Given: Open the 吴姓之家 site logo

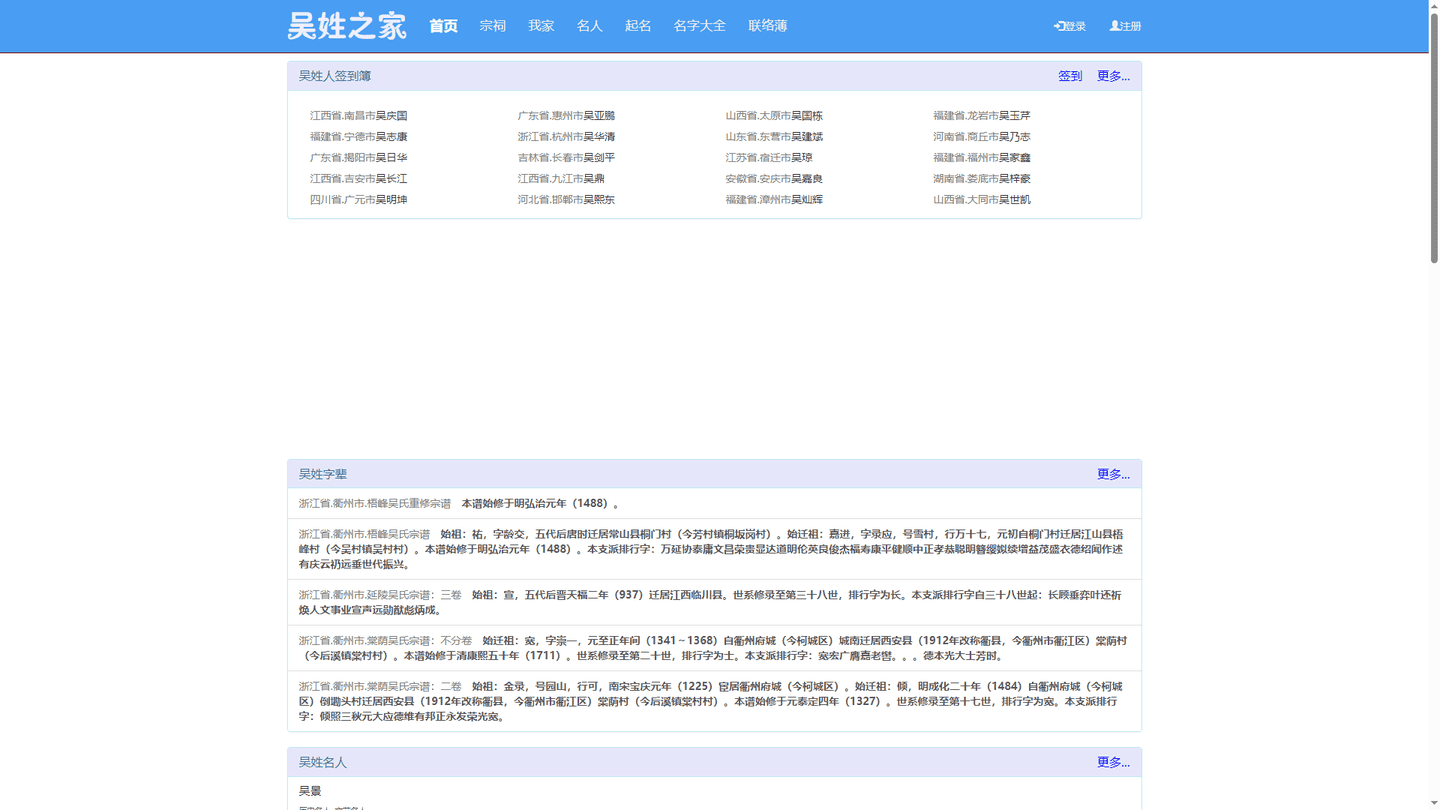Looking at the screenshot, I should click(347, 26).
